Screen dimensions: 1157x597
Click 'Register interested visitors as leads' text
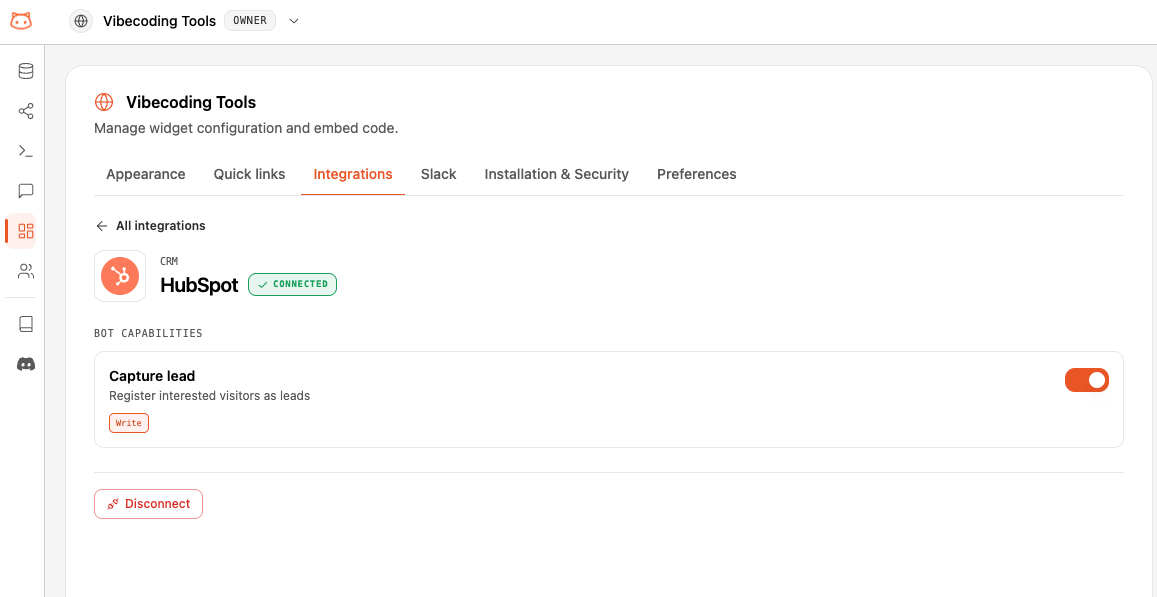tap(210, 396)
